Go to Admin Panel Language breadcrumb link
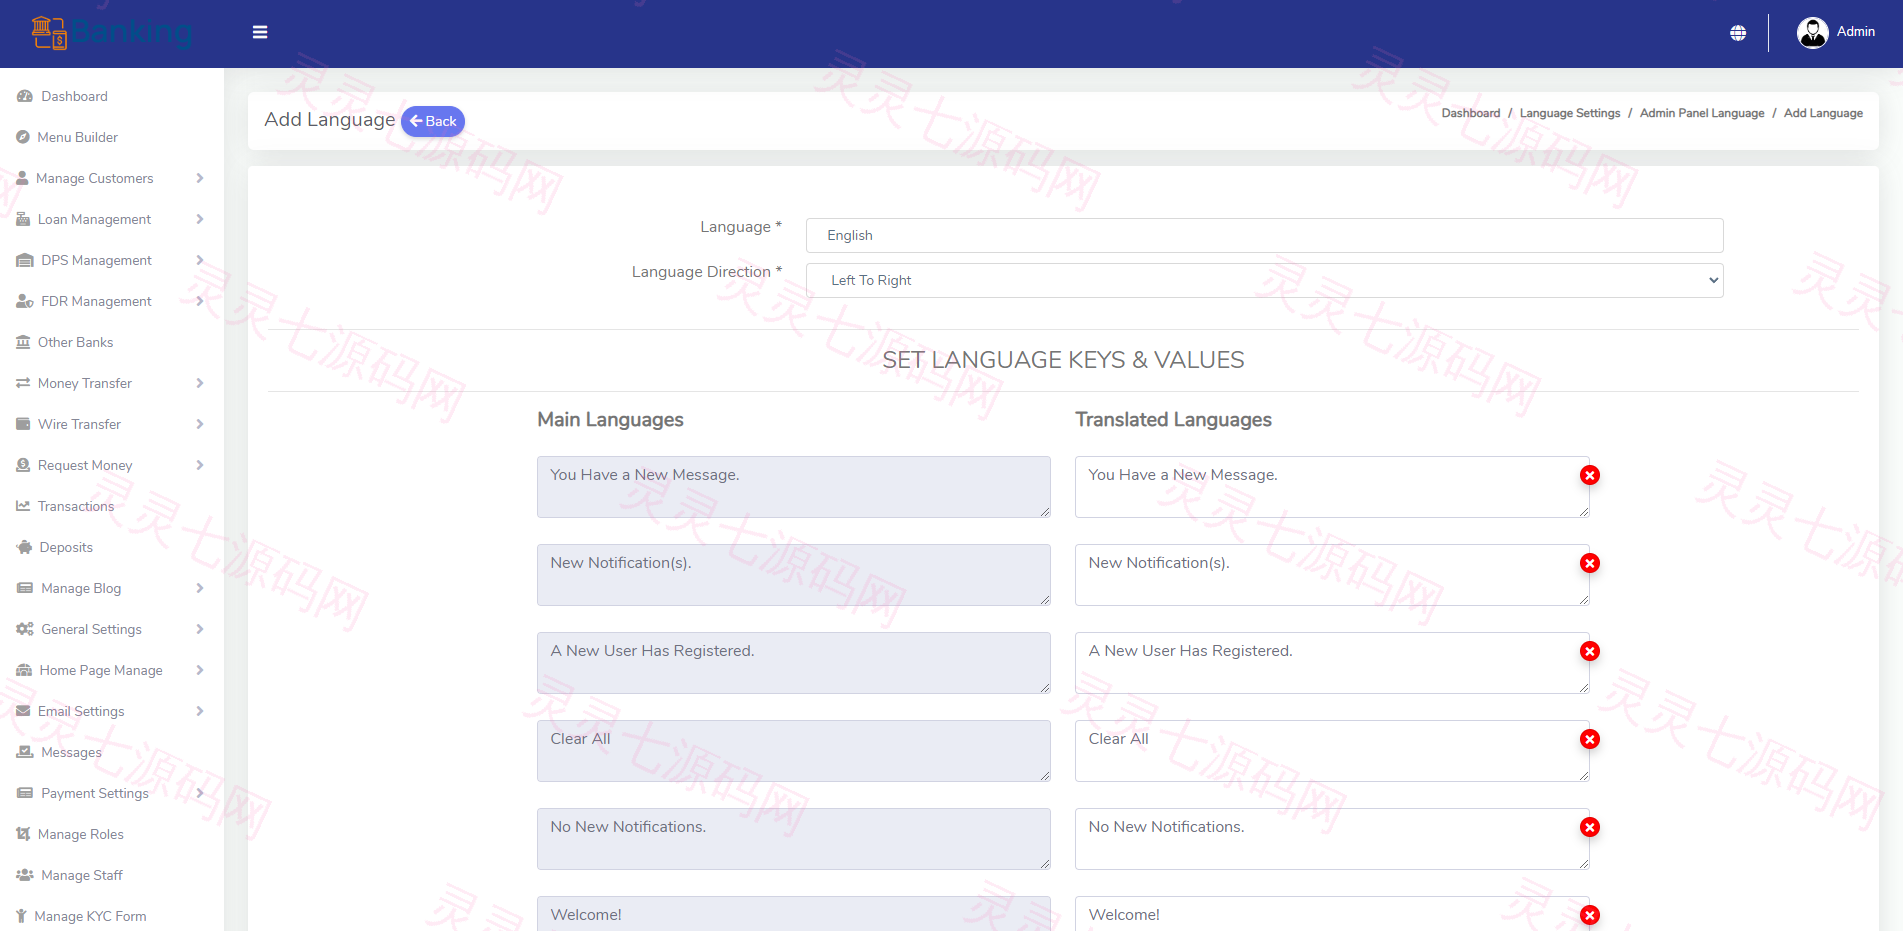Image resolution: width=1903 pixels, height=931 pixels. (1702, 113)
